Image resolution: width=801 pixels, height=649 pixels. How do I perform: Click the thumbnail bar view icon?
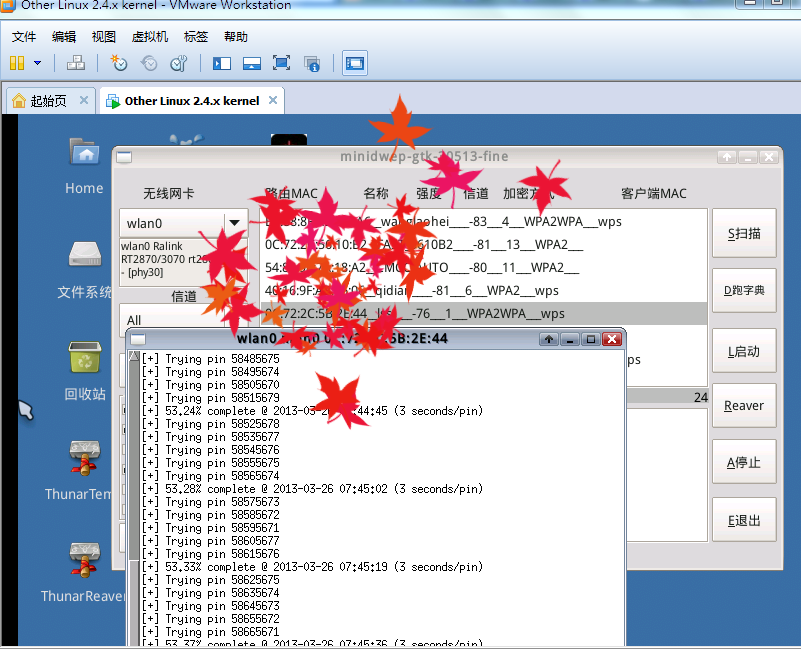tap(252, 63)
